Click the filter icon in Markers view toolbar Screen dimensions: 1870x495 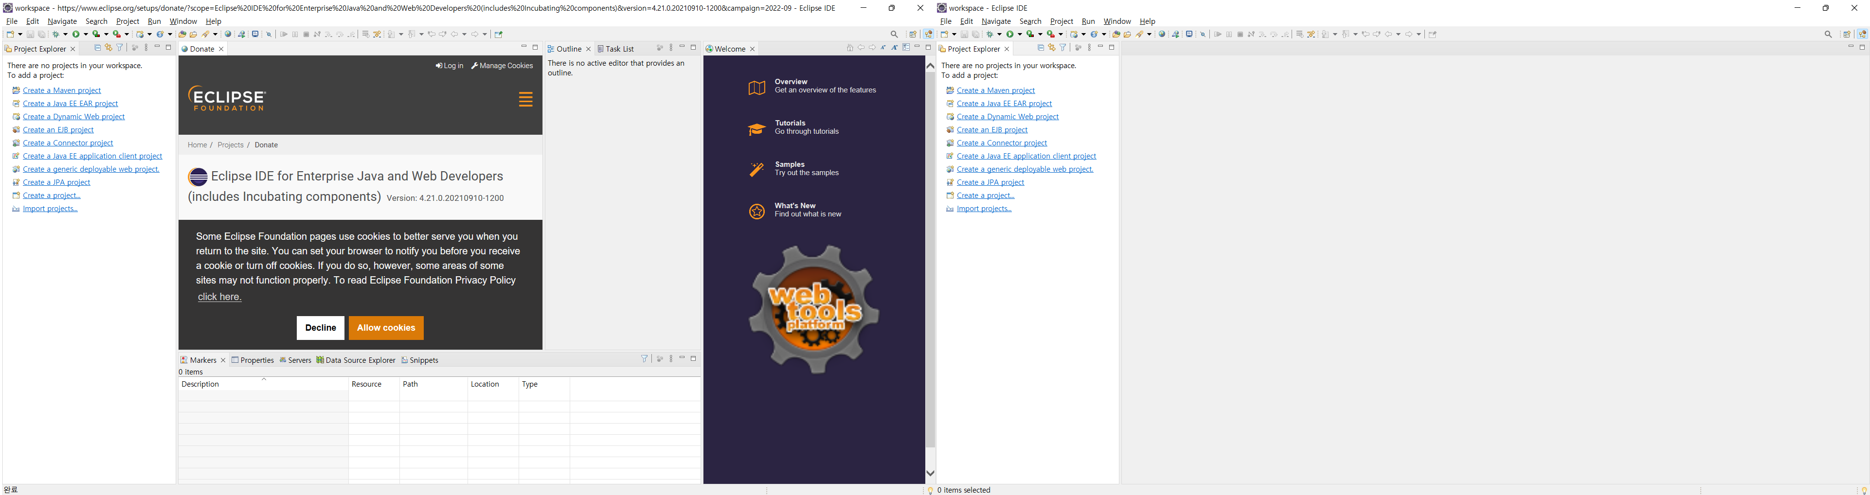pyautogui.click(x=645, y=359)
